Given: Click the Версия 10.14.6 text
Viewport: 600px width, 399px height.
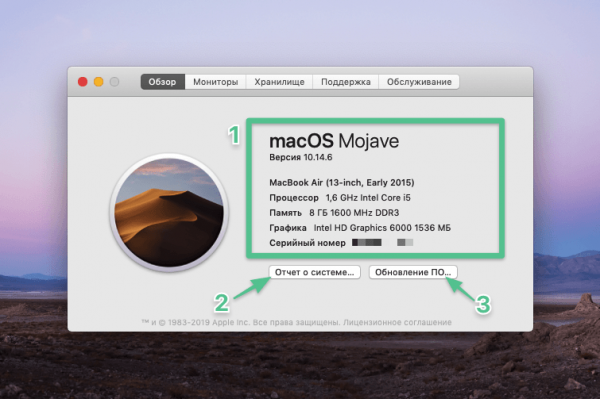Looking at the screenshot, I should click(301, 157).
